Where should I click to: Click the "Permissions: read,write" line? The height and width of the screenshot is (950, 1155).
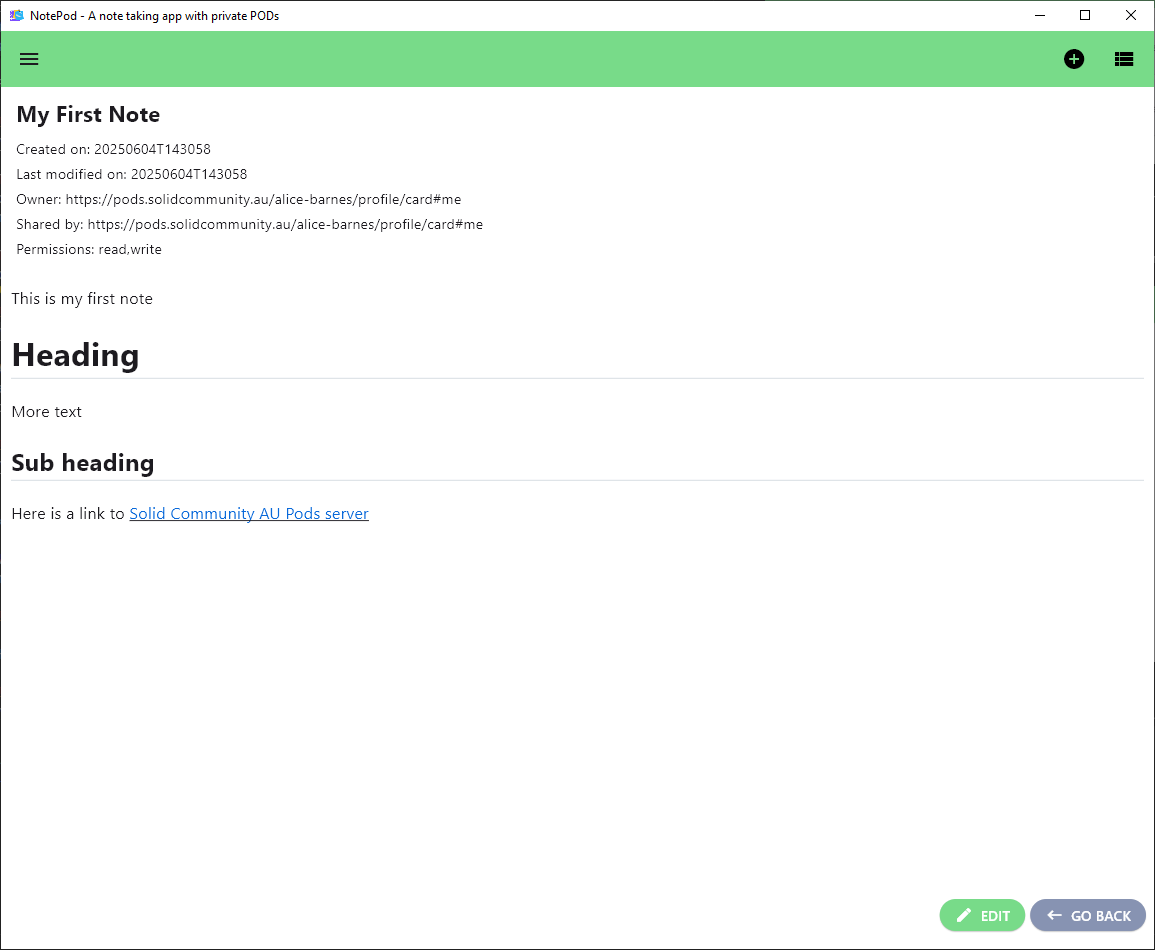tap(89, 250)
